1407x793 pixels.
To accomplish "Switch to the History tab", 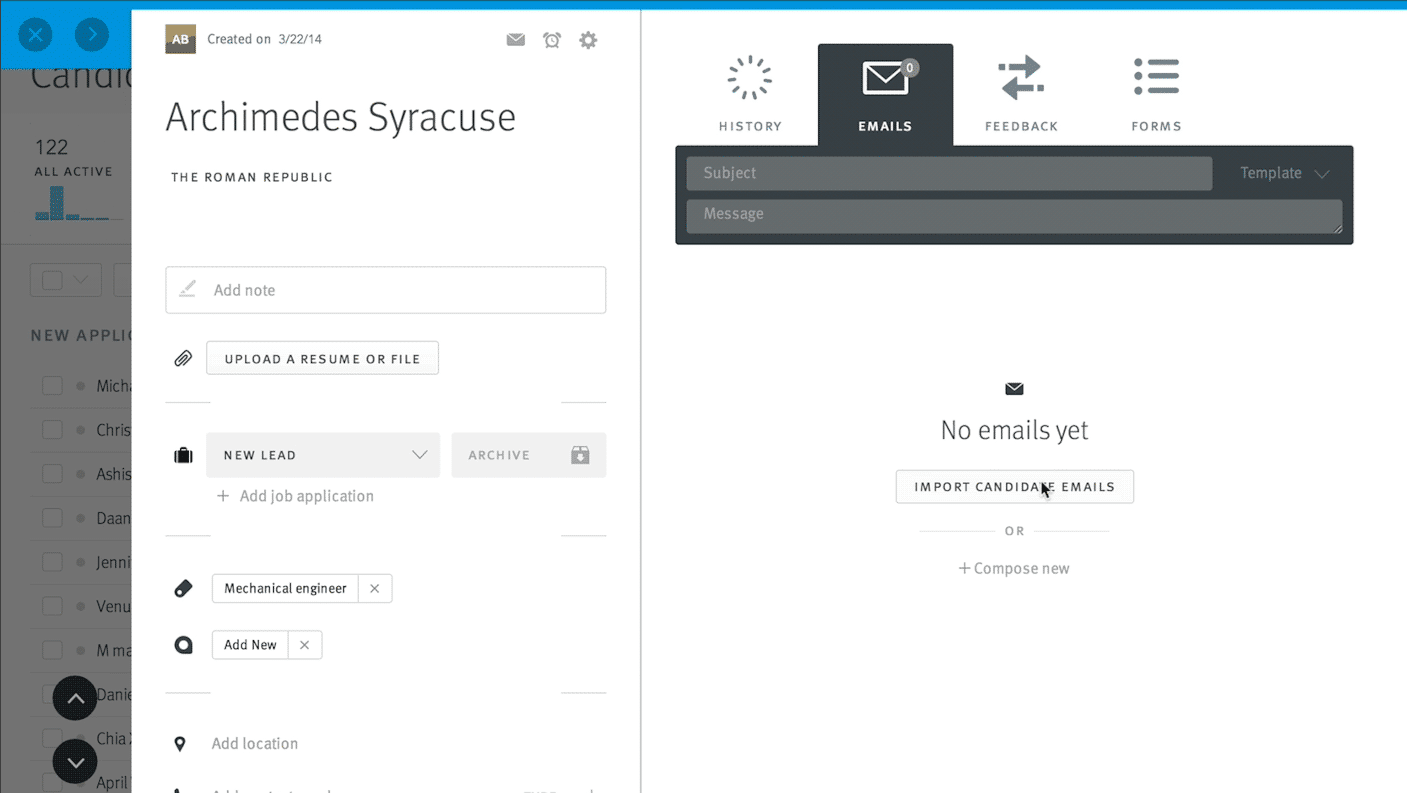I will (x=750, y=95).
